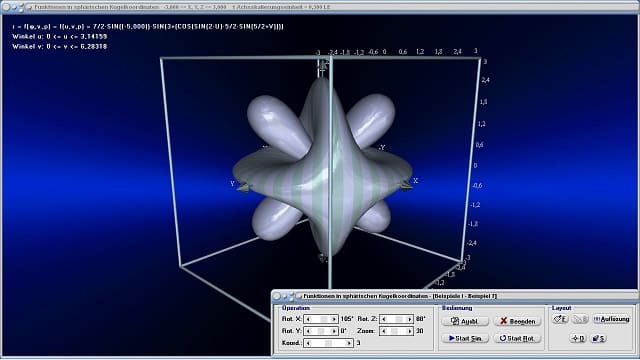Viewport: 640px width, 360px height.
Task: Click the Rot. X slider thumb
Action: (x=324, y=319)
